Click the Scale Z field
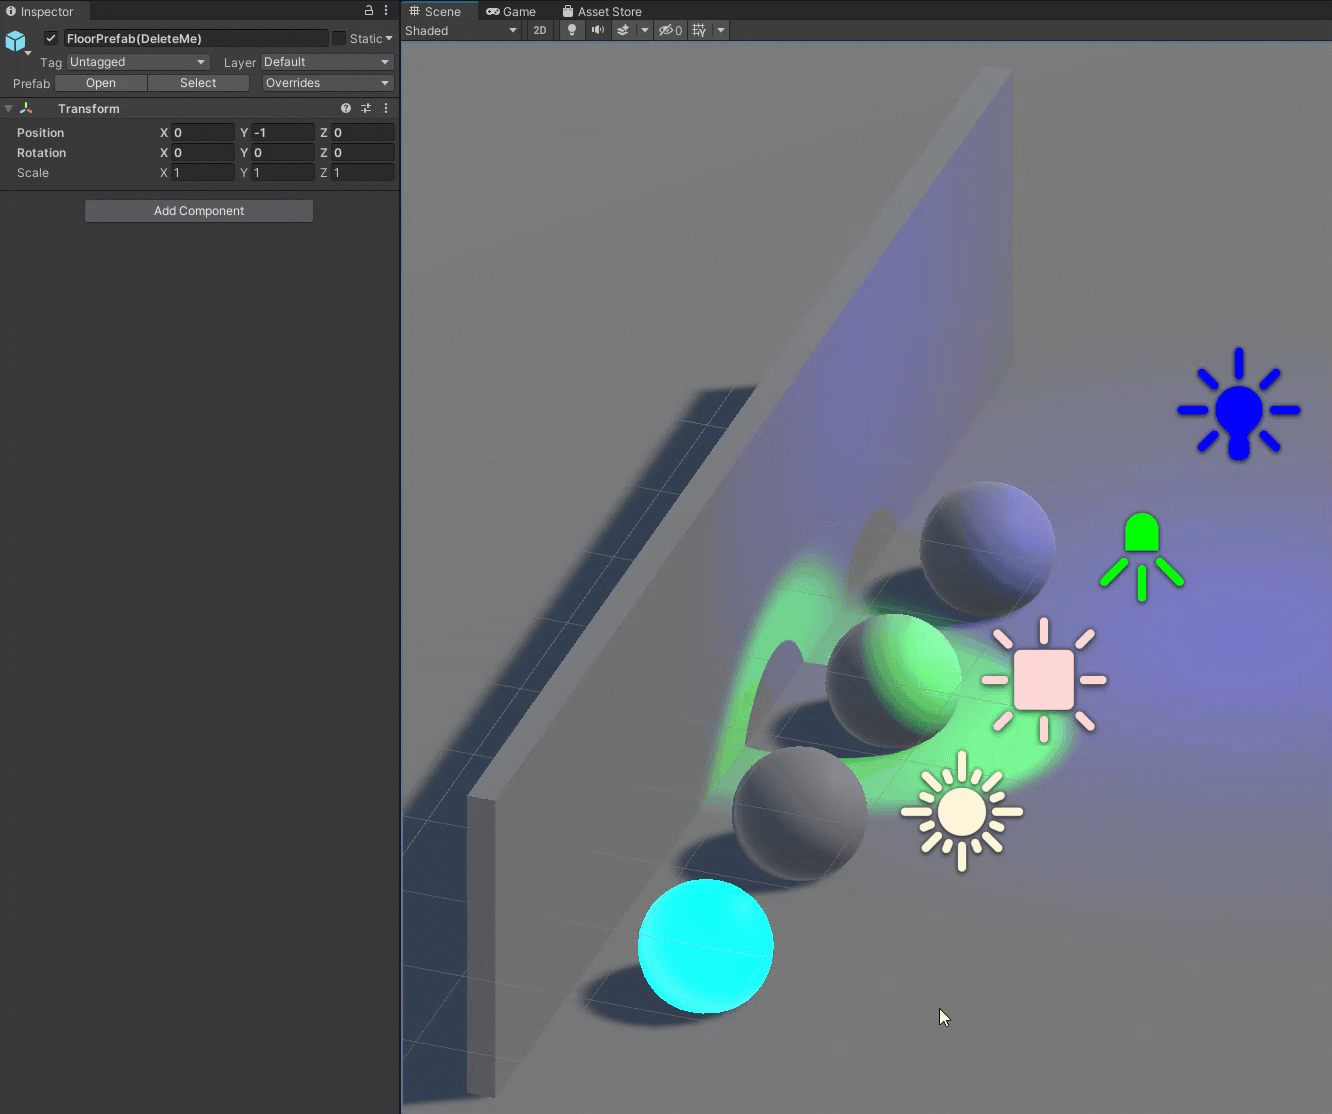 (363, 172)
